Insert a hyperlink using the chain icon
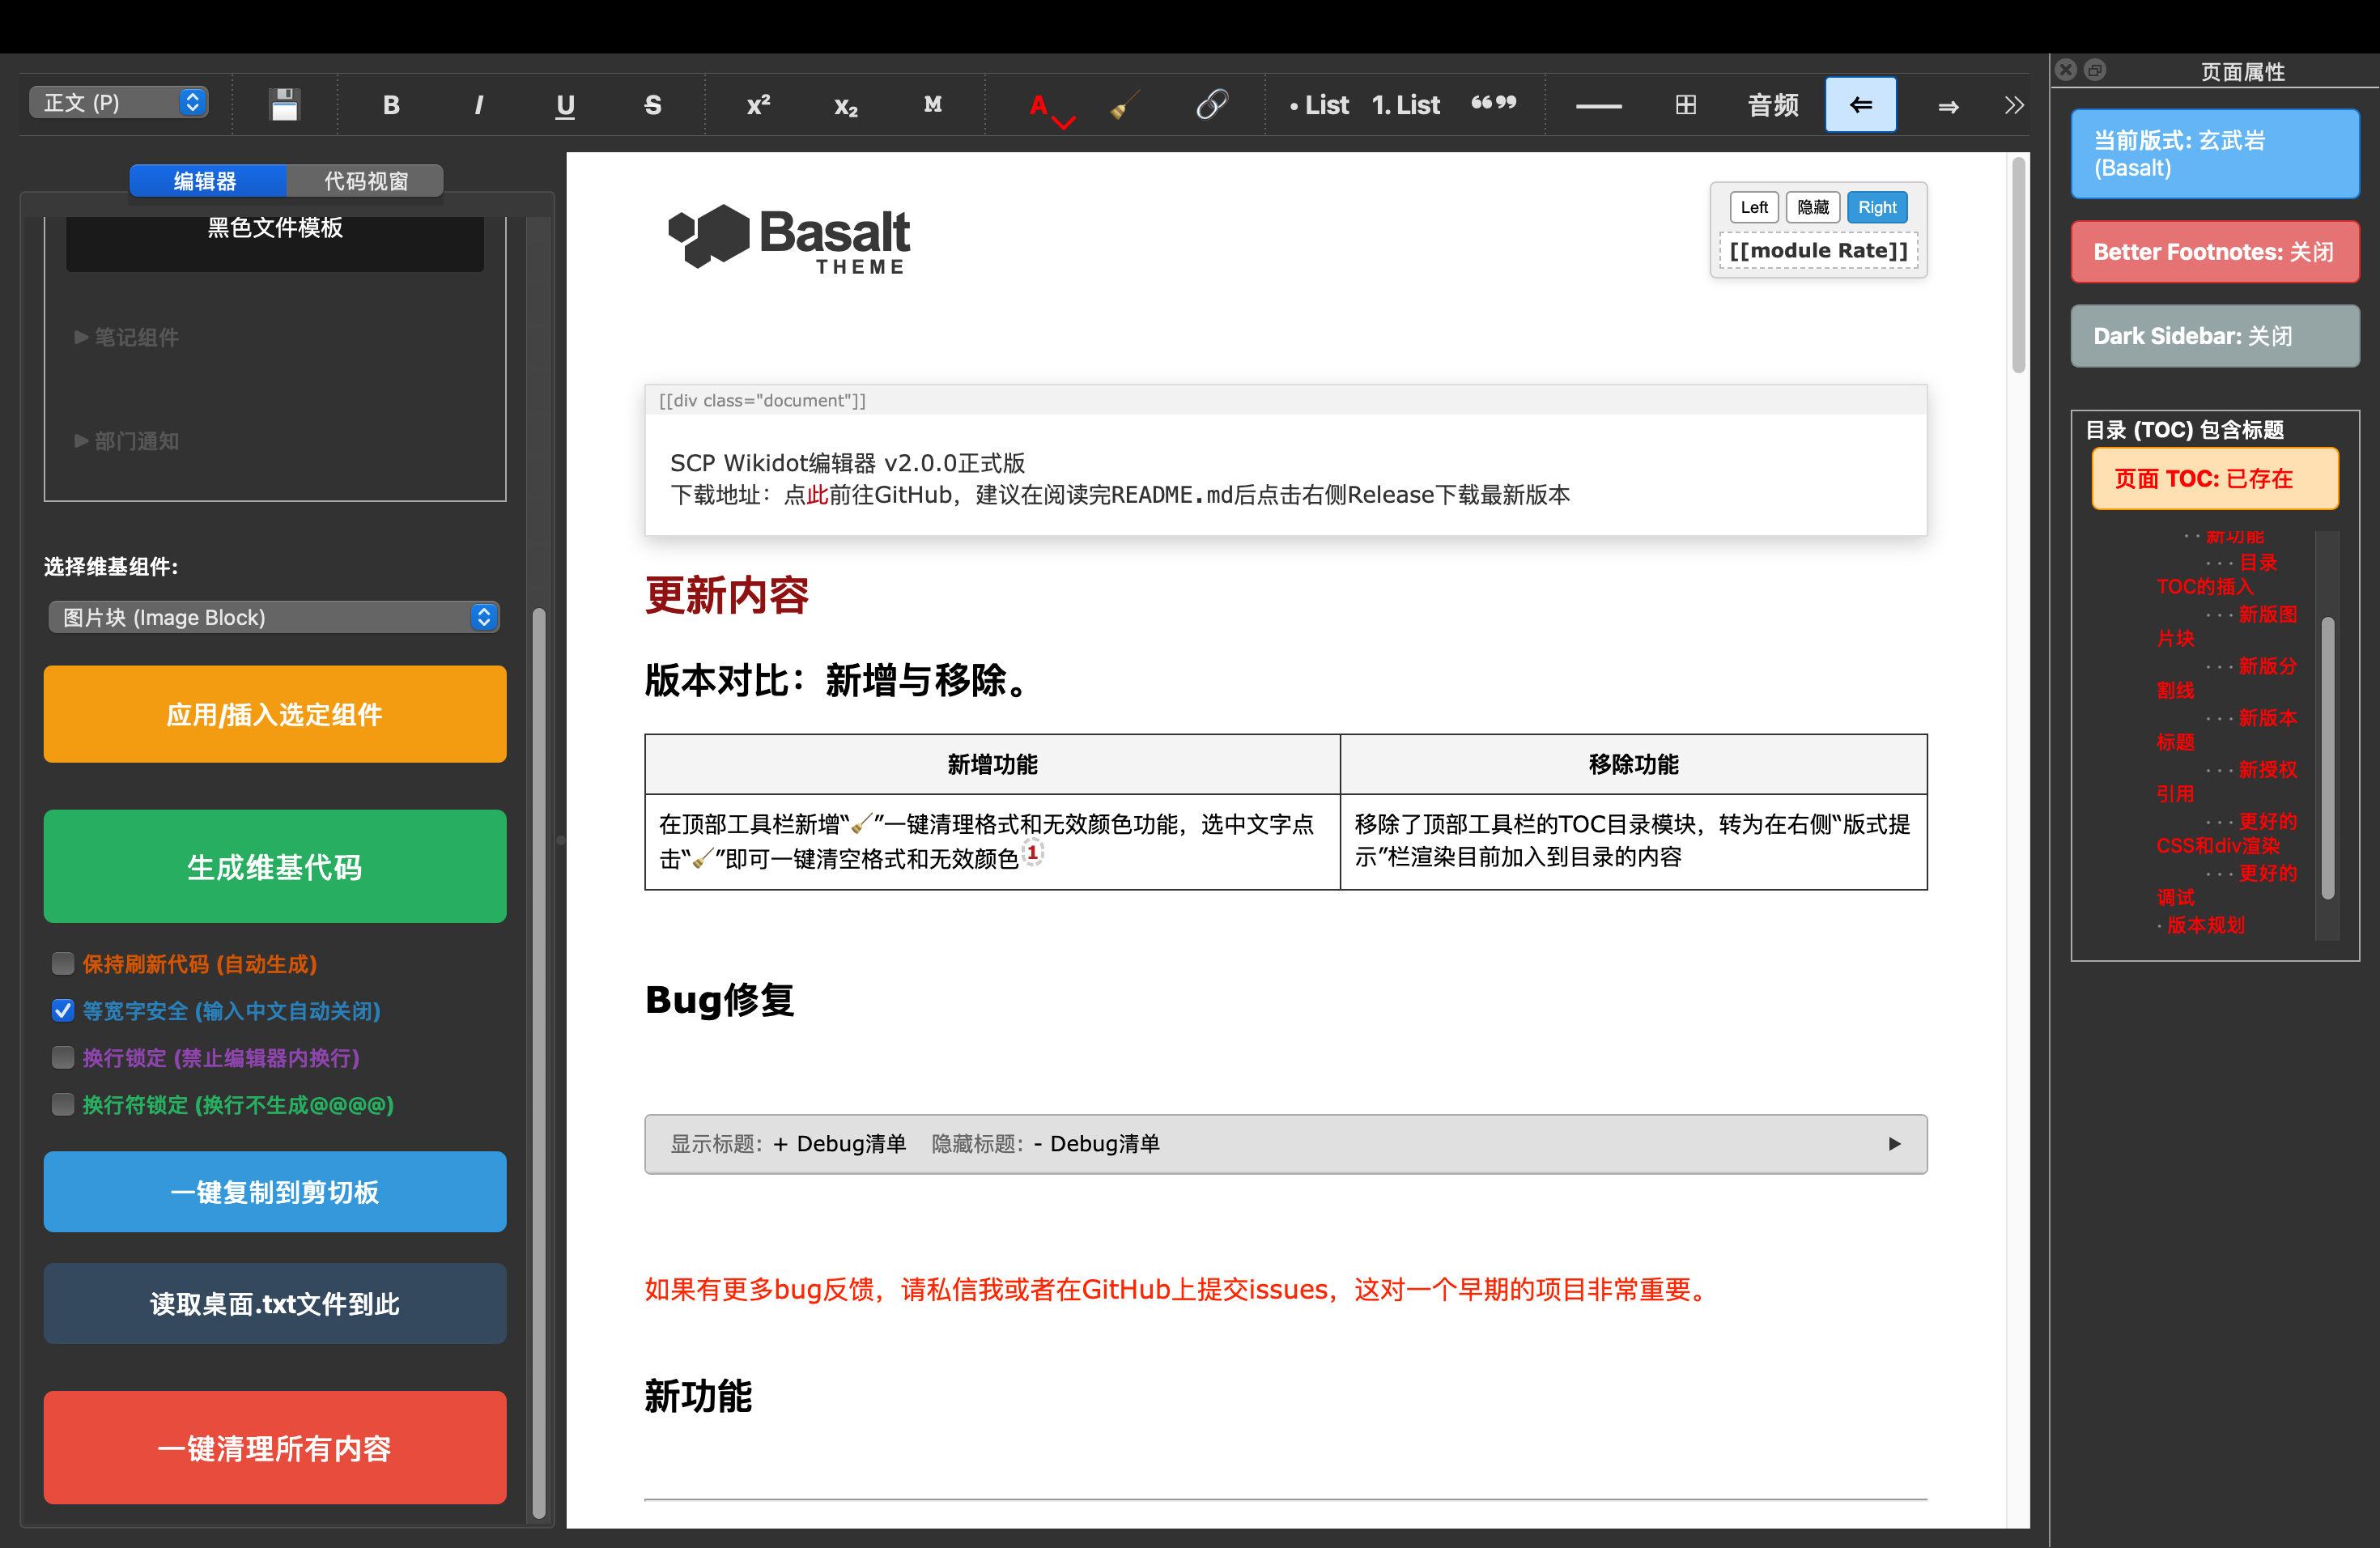This screenshot has width=2380, height=1548. pos(1212,104)
